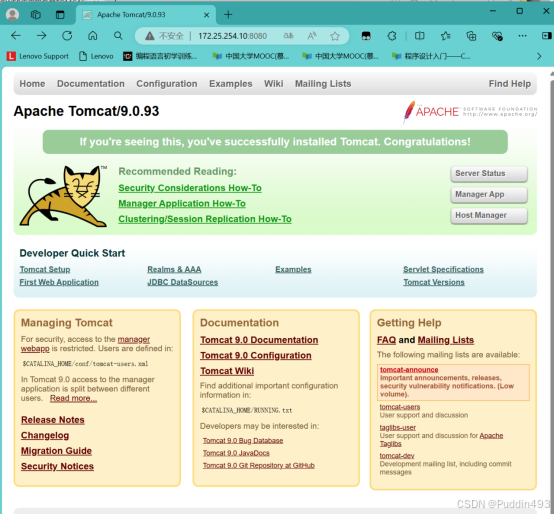Reload the page with the refresh icon
Image resolution: width=554 pixels, height=515 pixels.
67,36
